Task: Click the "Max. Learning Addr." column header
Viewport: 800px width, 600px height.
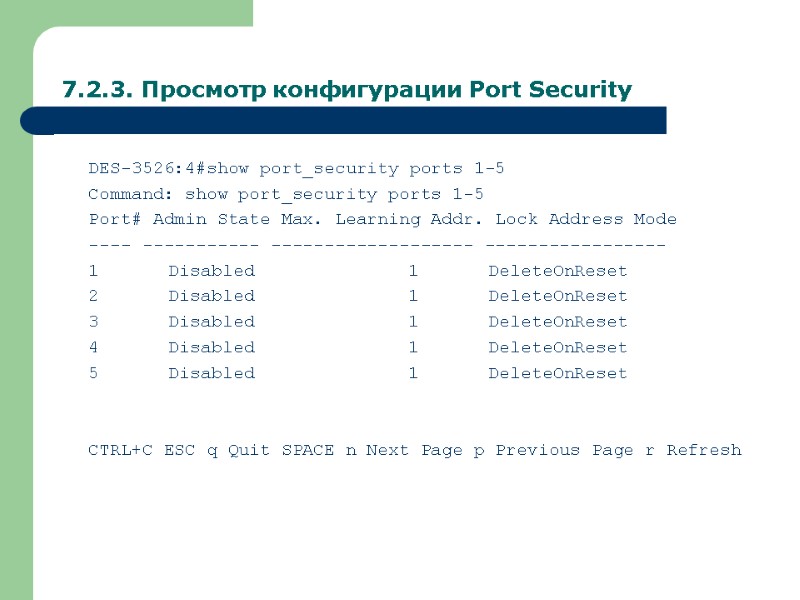Action: point(407,219)
